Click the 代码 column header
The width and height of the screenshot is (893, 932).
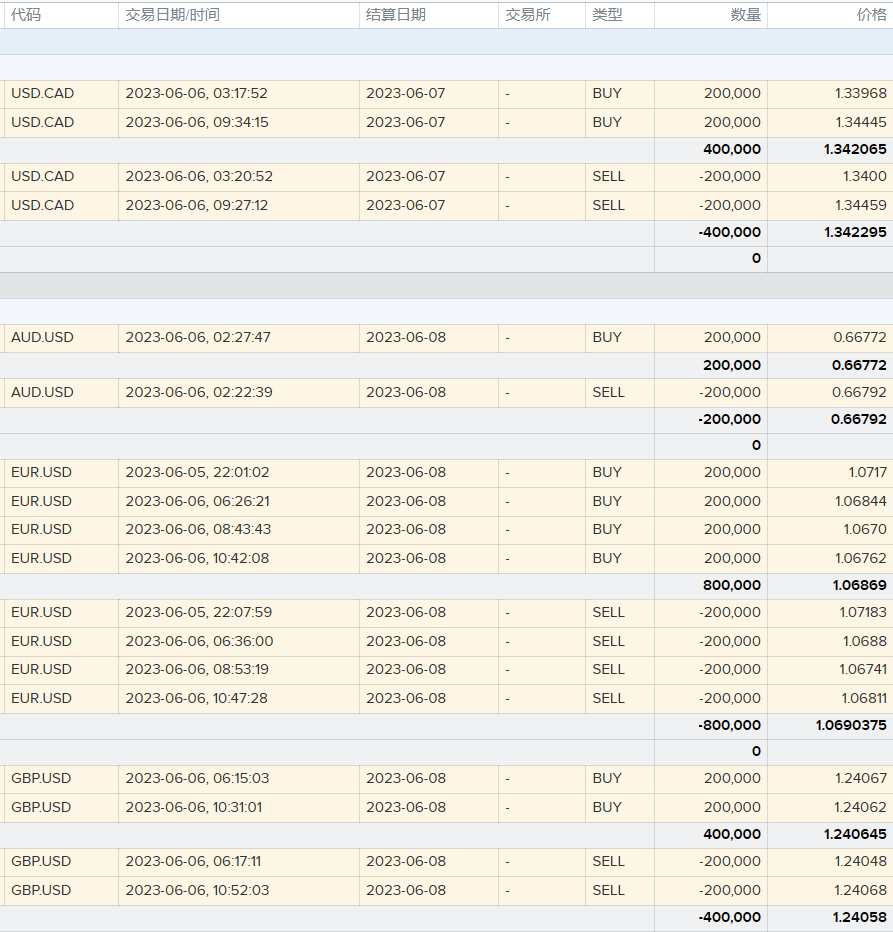26,15
